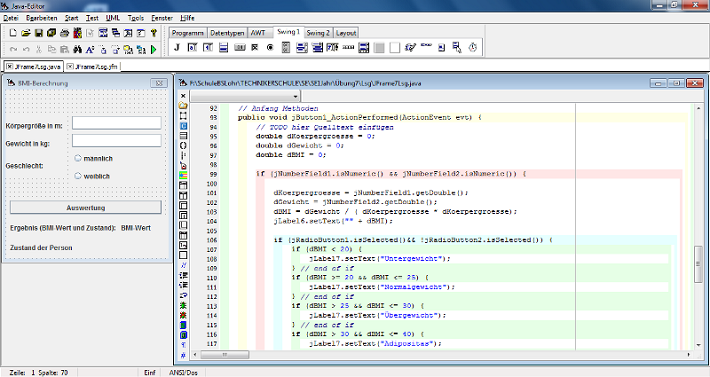Select the männlich radio button
The height and width of the screenshot is (377, 710).
(x=78, y=158)
